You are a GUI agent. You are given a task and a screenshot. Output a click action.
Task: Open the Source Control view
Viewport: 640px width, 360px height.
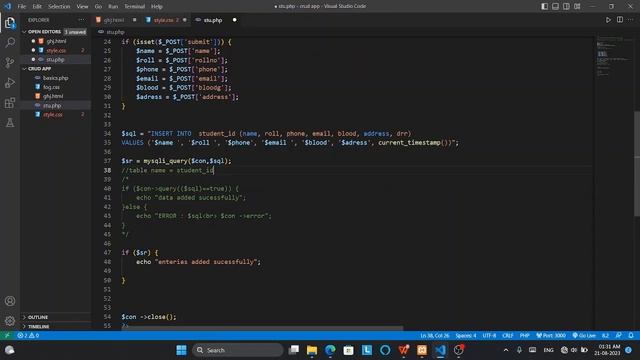click(10, 62)
